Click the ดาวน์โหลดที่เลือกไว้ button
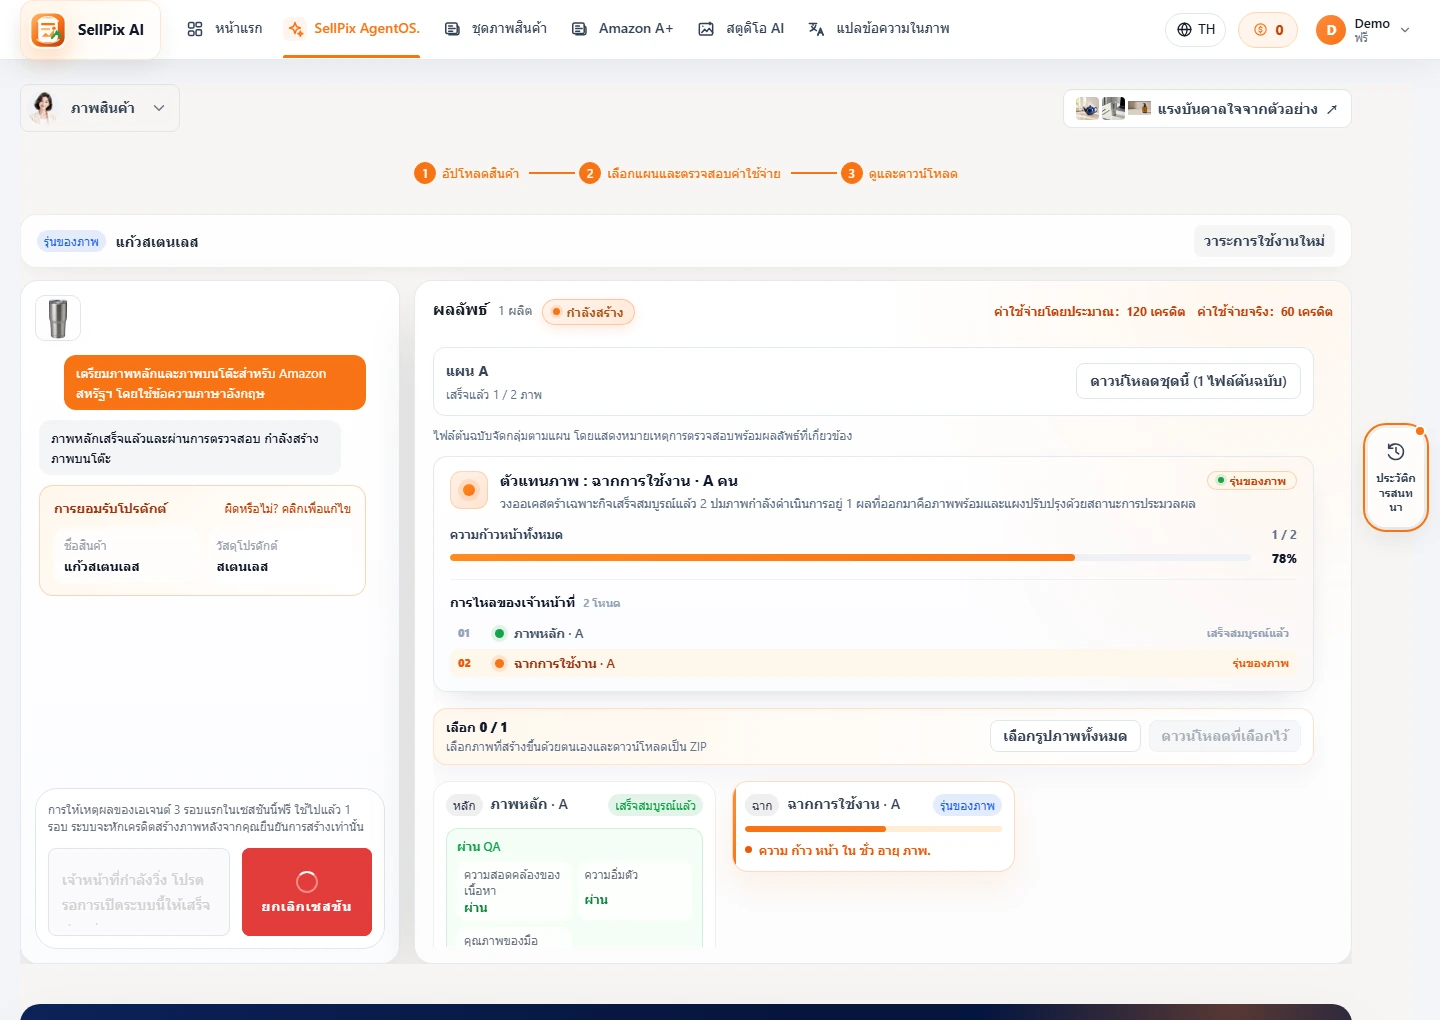Viewport: 1440px width, 1020px height. 1225,736
